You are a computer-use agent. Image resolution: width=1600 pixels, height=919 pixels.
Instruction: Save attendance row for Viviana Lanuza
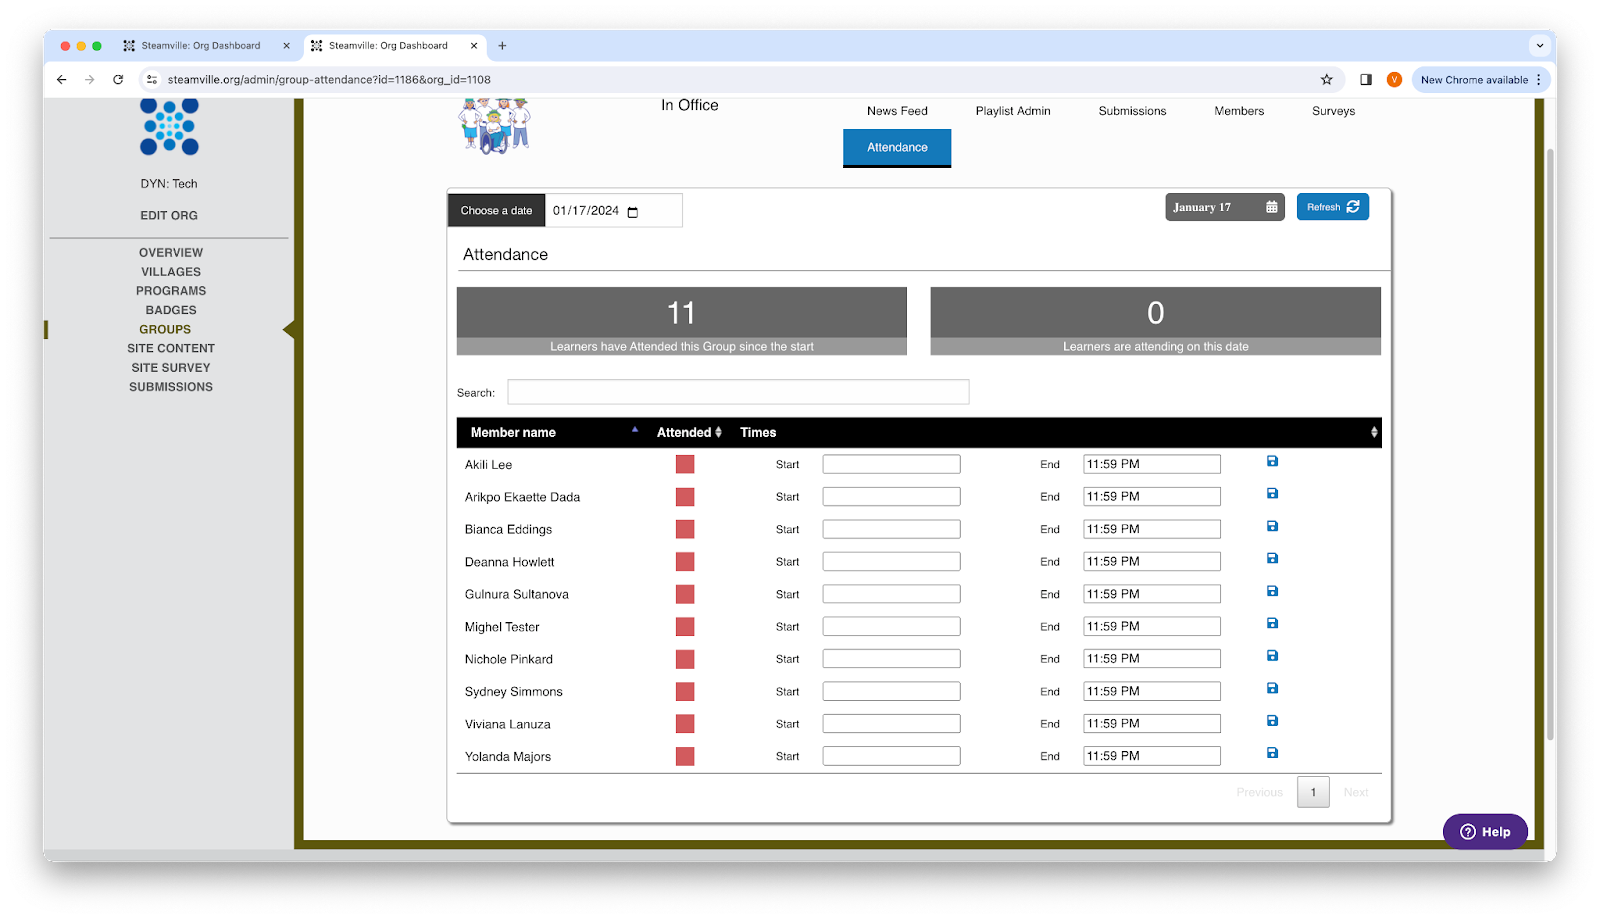tap(1272, 720)
